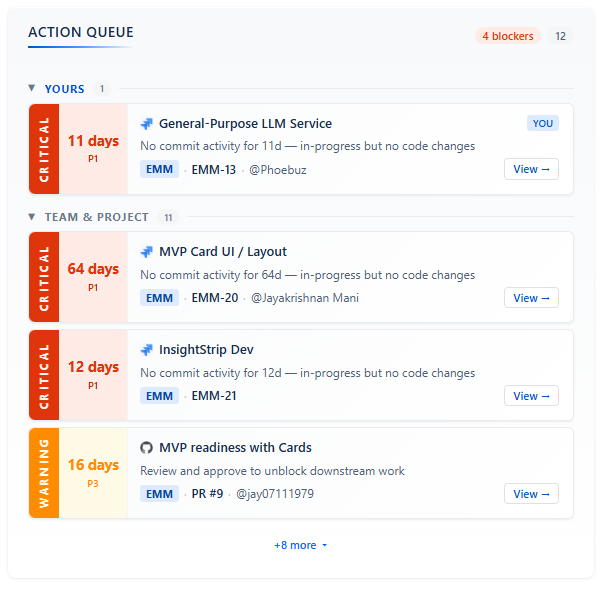Click Jira icon beside MVP Card UI / Layout
Image resolution: width=607 pixels, height=595 pixels.
coord(146,252)
